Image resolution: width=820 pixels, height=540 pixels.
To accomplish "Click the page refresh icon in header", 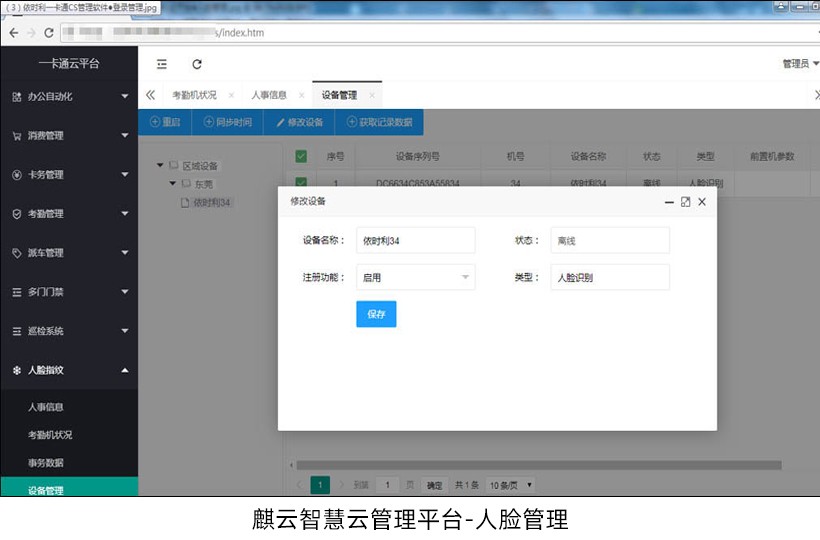I will [x=197, y=64].
